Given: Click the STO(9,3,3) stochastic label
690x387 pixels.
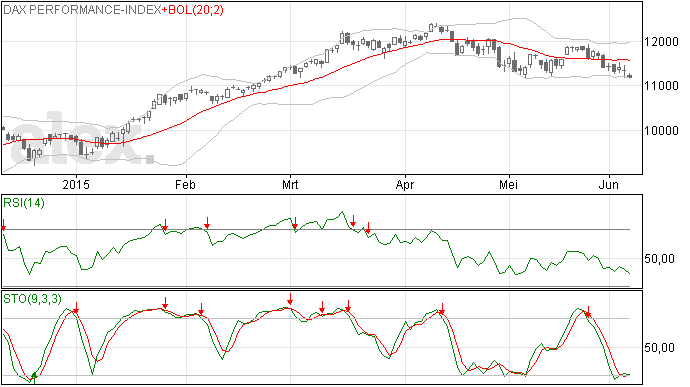Looking at the screenshot, I should click(x=32, y=299).
